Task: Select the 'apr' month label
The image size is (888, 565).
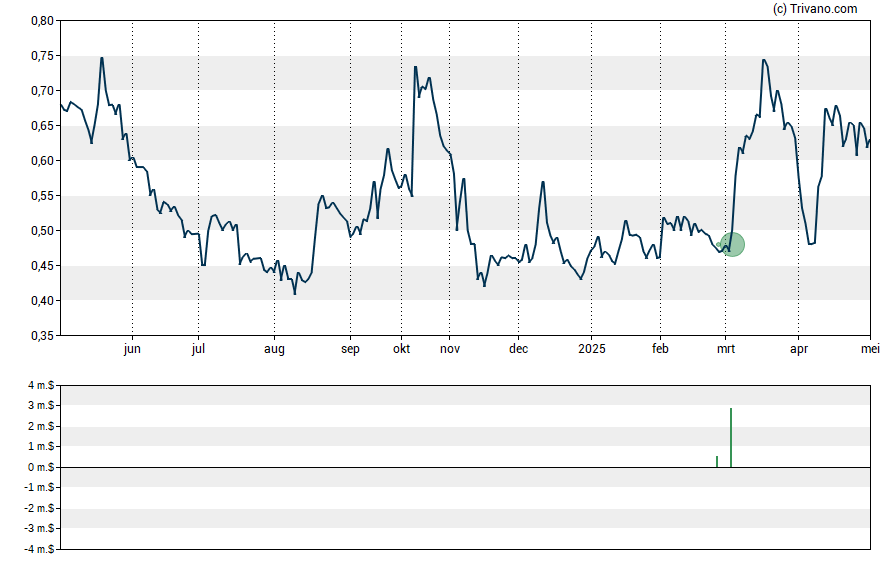Action: [799, 349]
